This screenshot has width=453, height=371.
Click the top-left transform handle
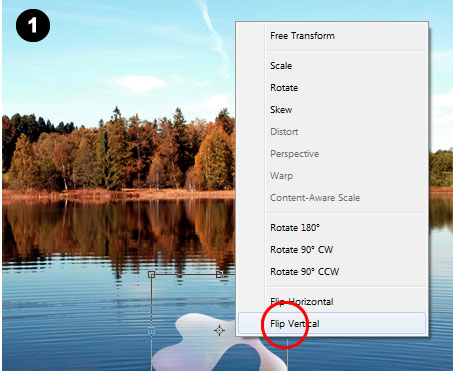152,274
